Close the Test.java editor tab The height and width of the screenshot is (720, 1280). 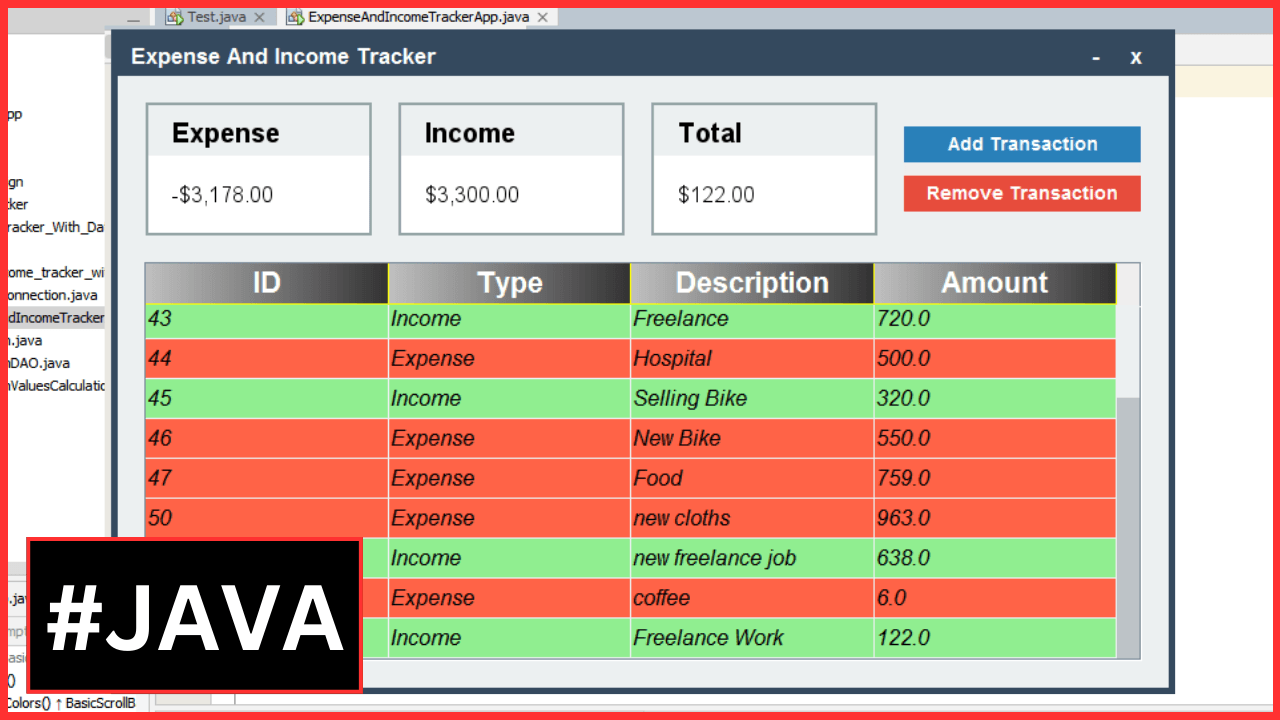[x=259, y=17]
